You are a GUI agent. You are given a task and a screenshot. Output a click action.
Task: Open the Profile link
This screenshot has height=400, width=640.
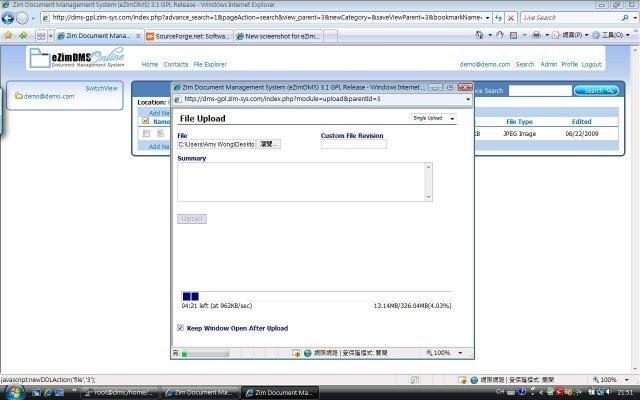(569, 64)
